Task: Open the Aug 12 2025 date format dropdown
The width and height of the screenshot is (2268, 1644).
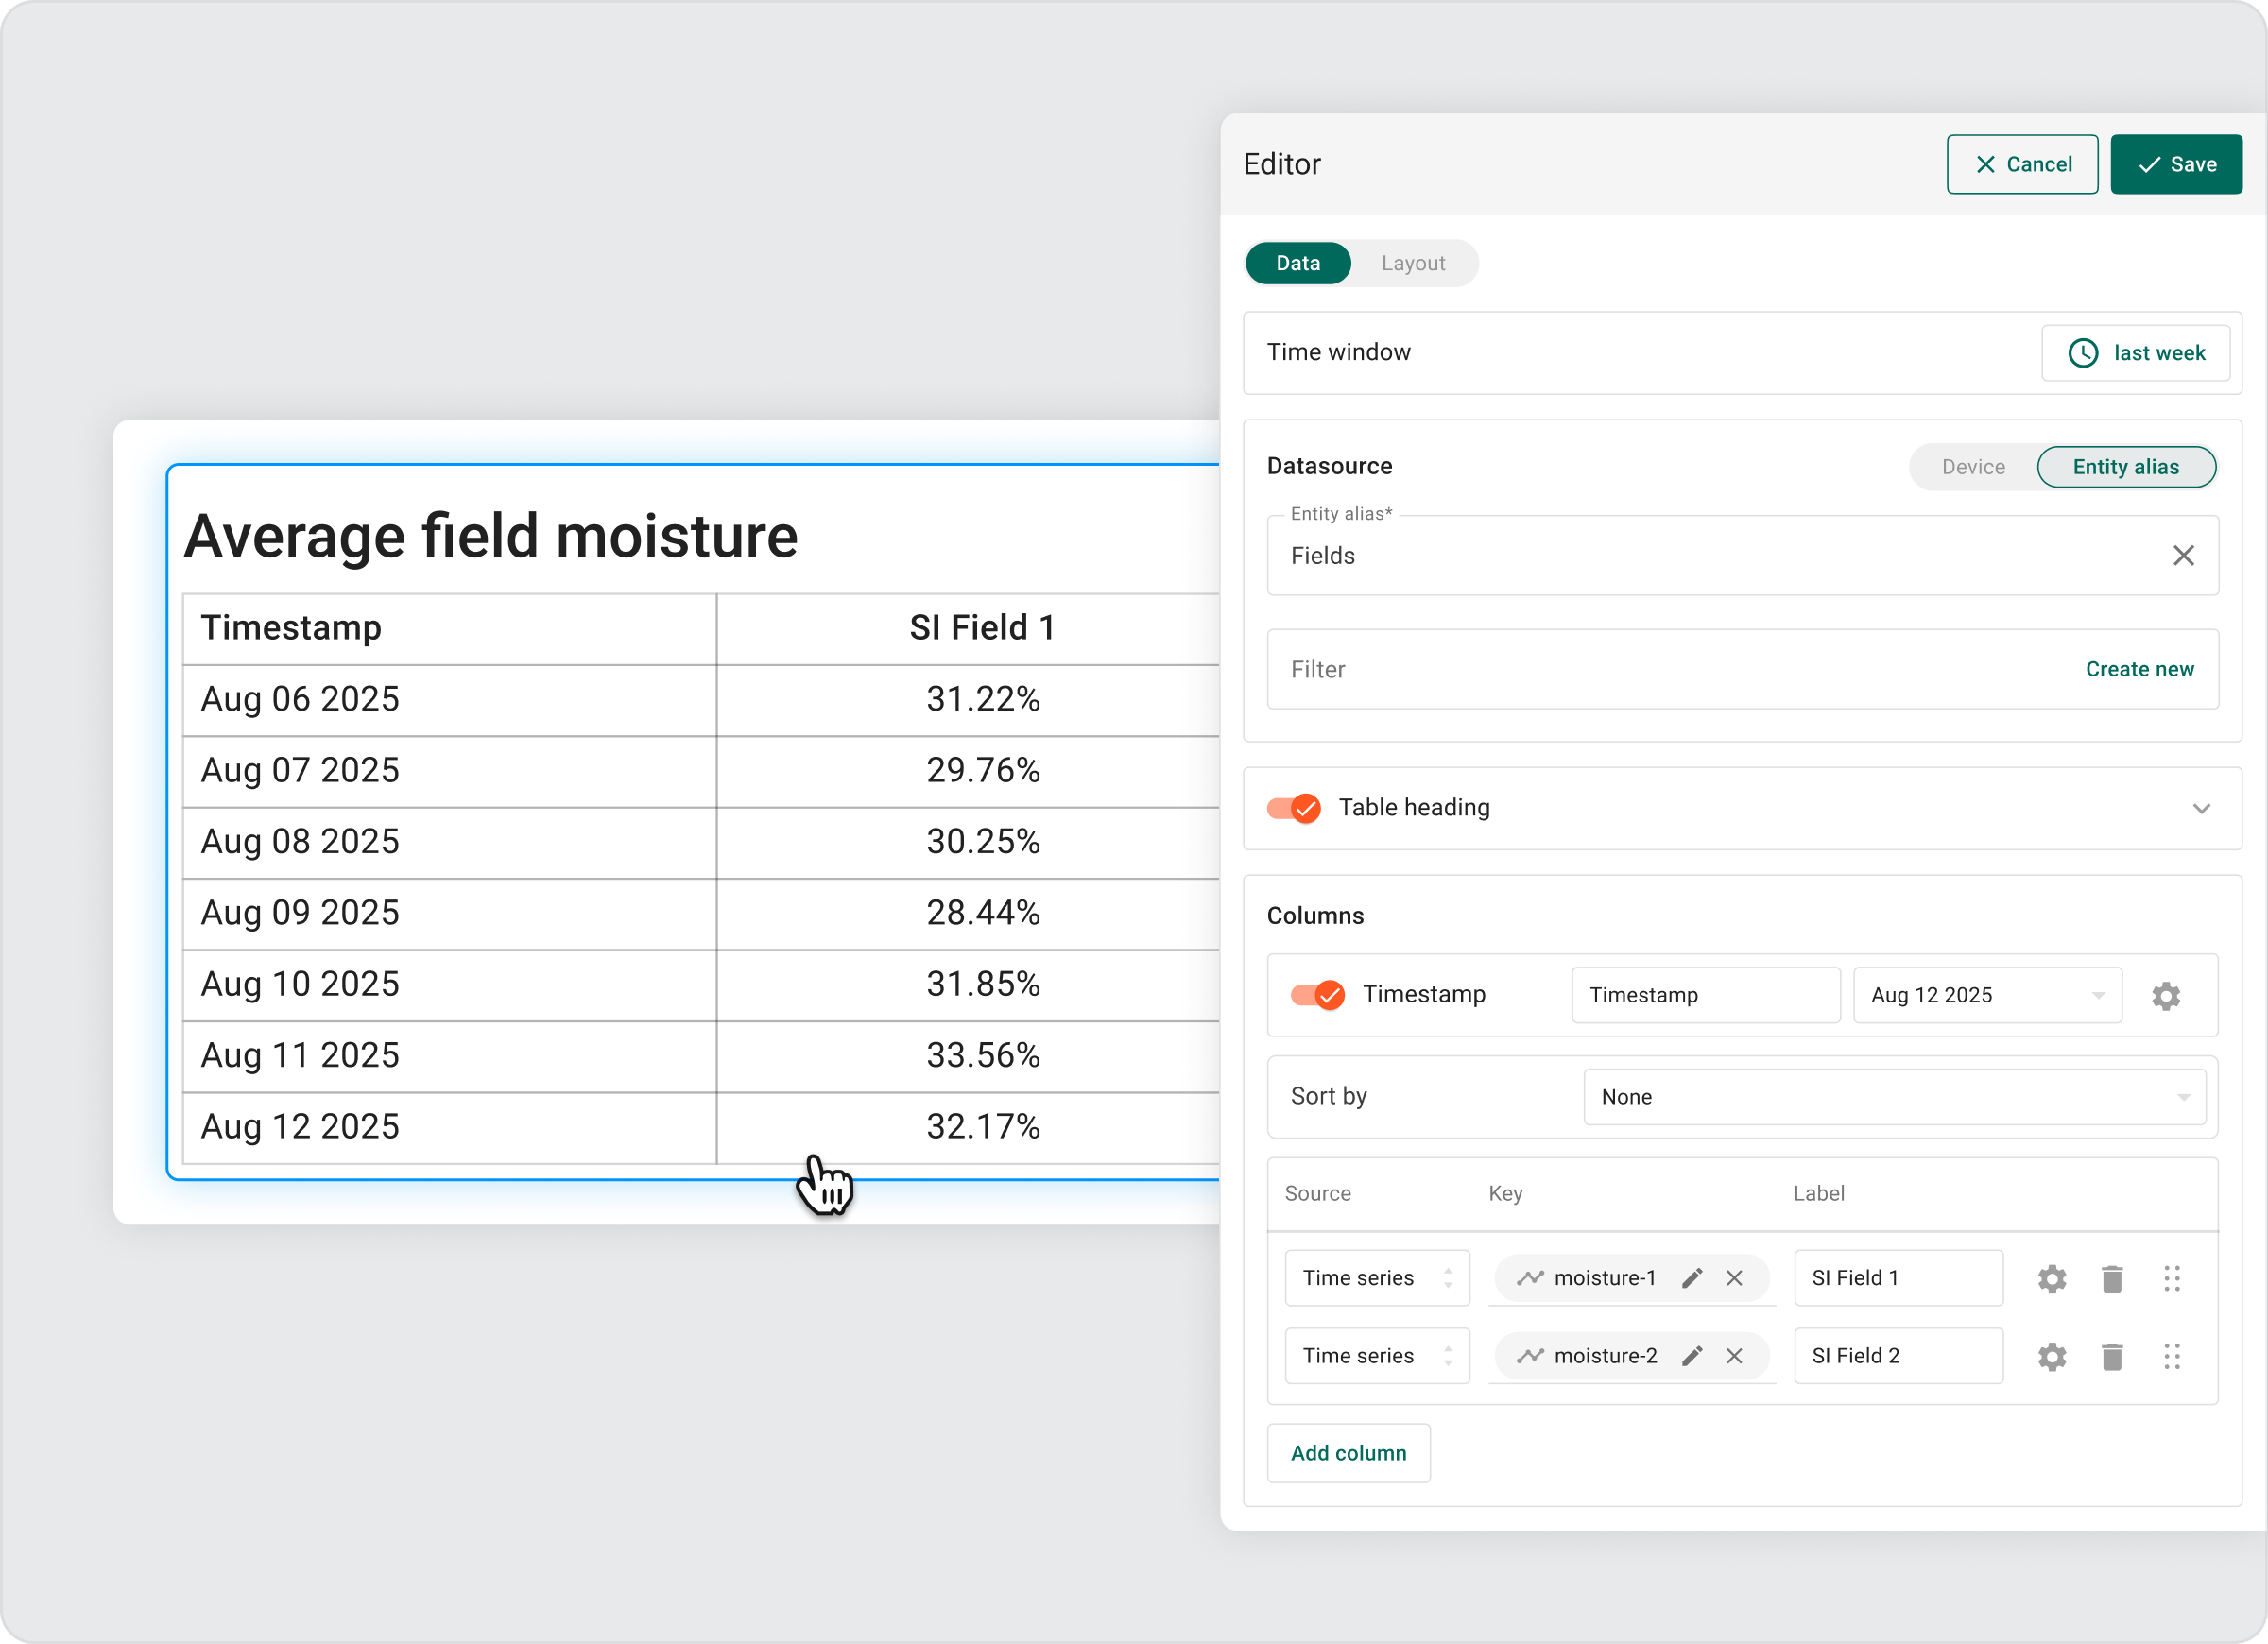Action: tap(1986, 995)
